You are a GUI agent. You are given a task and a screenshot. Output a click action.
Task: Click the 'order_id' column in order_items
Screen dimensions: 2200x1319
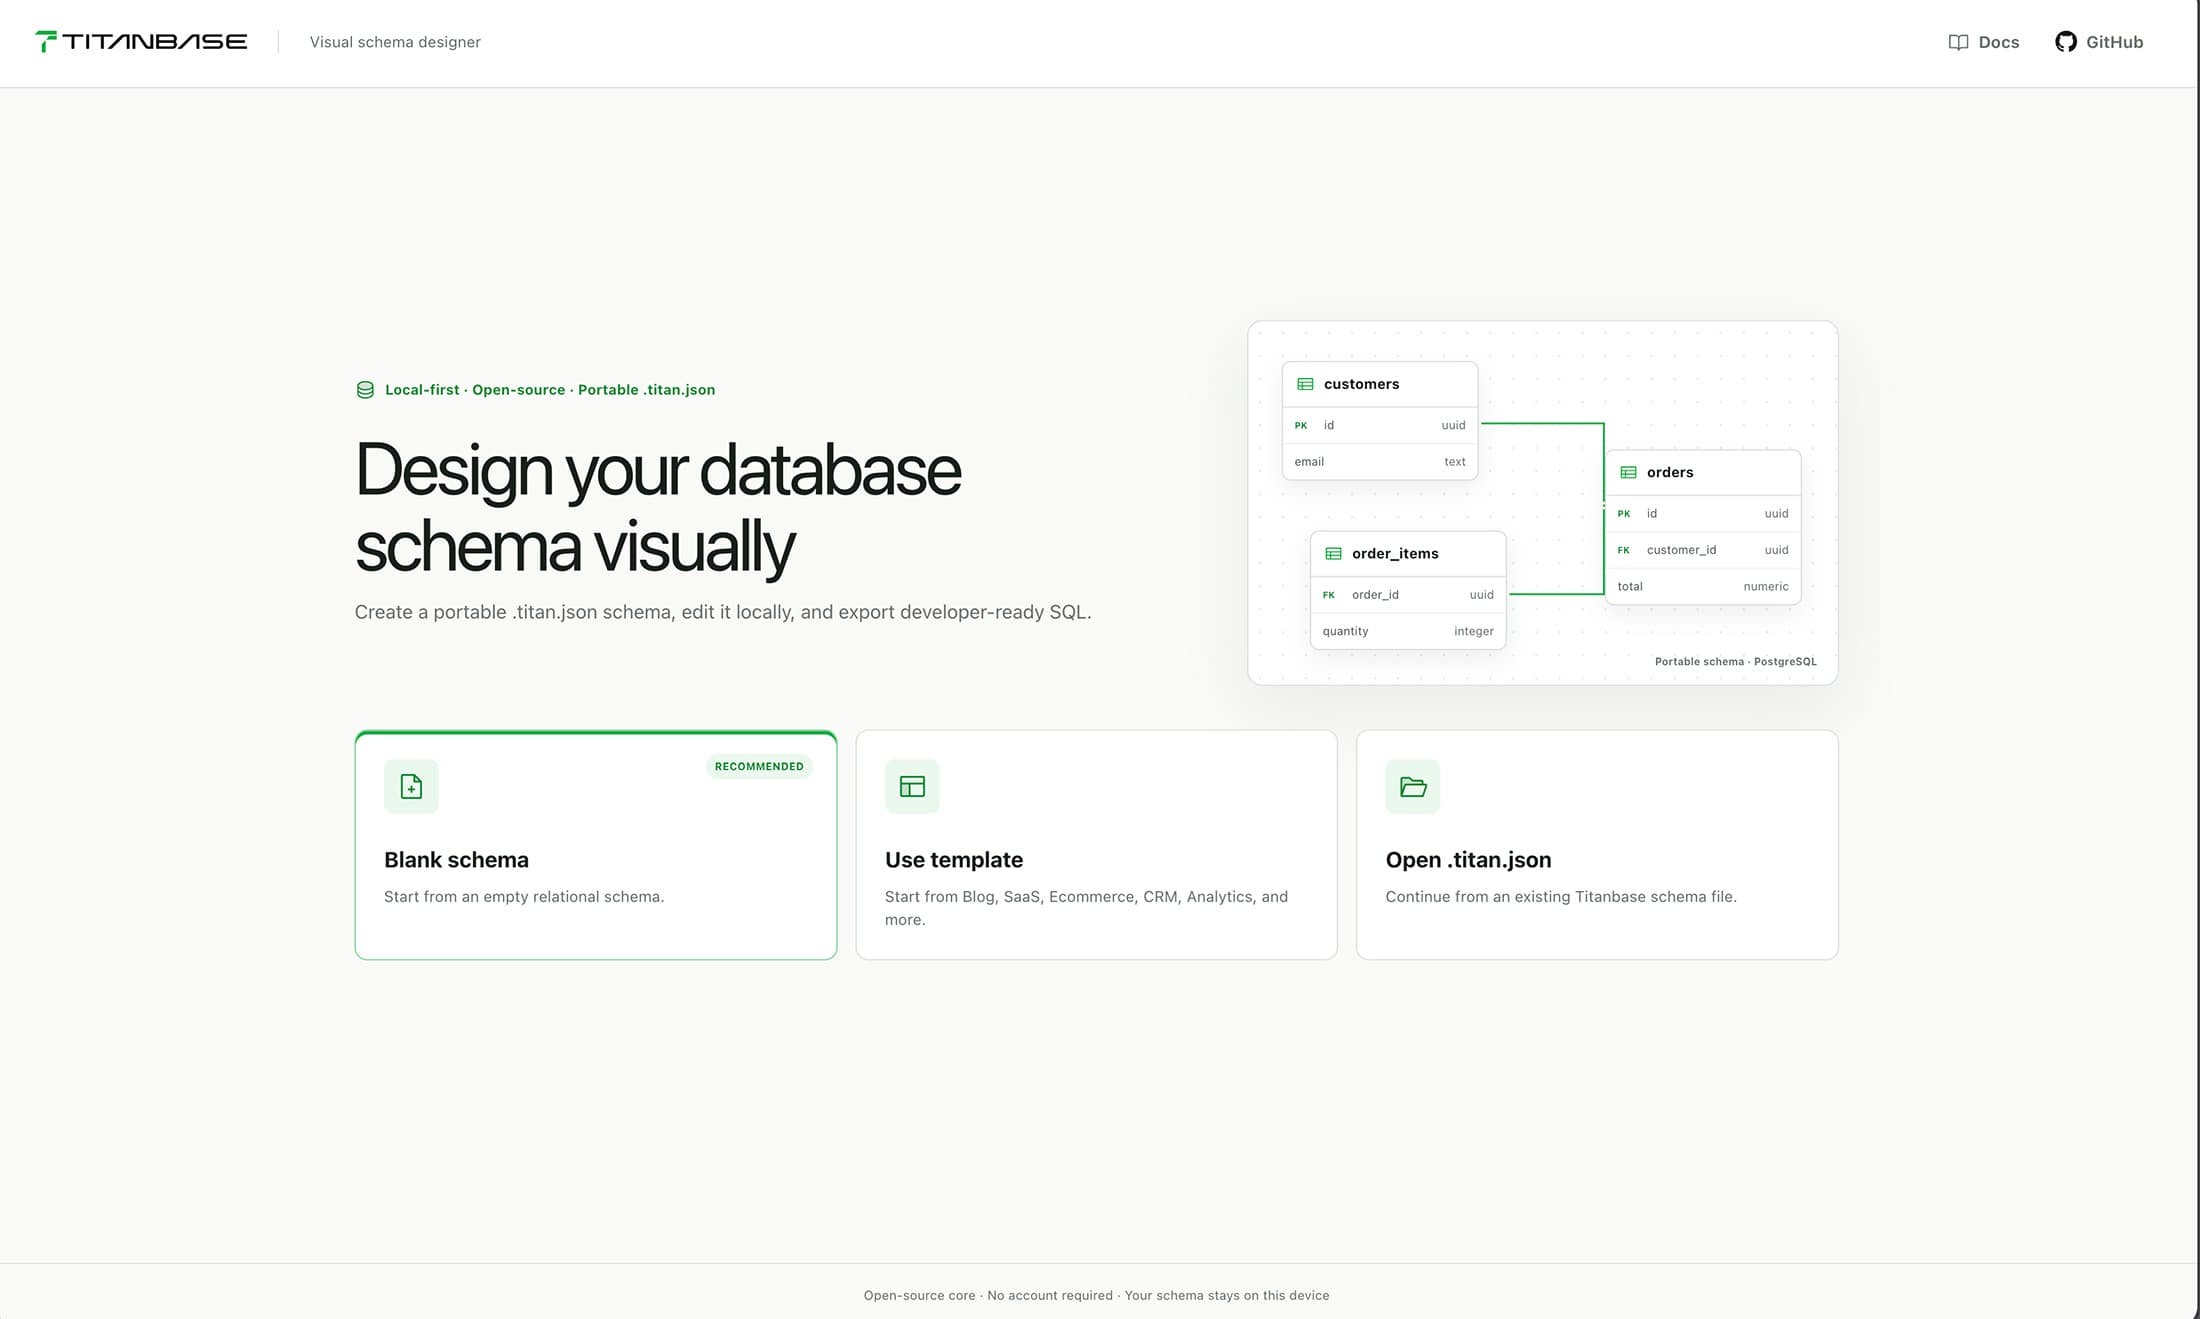point(1375,595)
